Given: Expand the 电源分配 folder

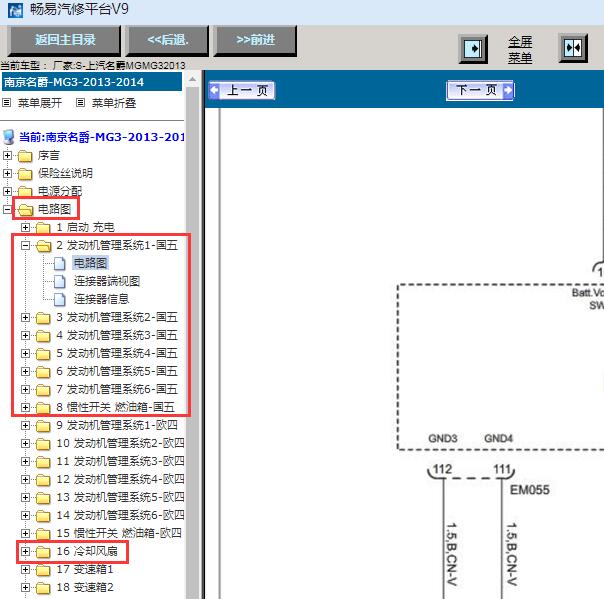Looking at the screenshot, I should point(7,191).
